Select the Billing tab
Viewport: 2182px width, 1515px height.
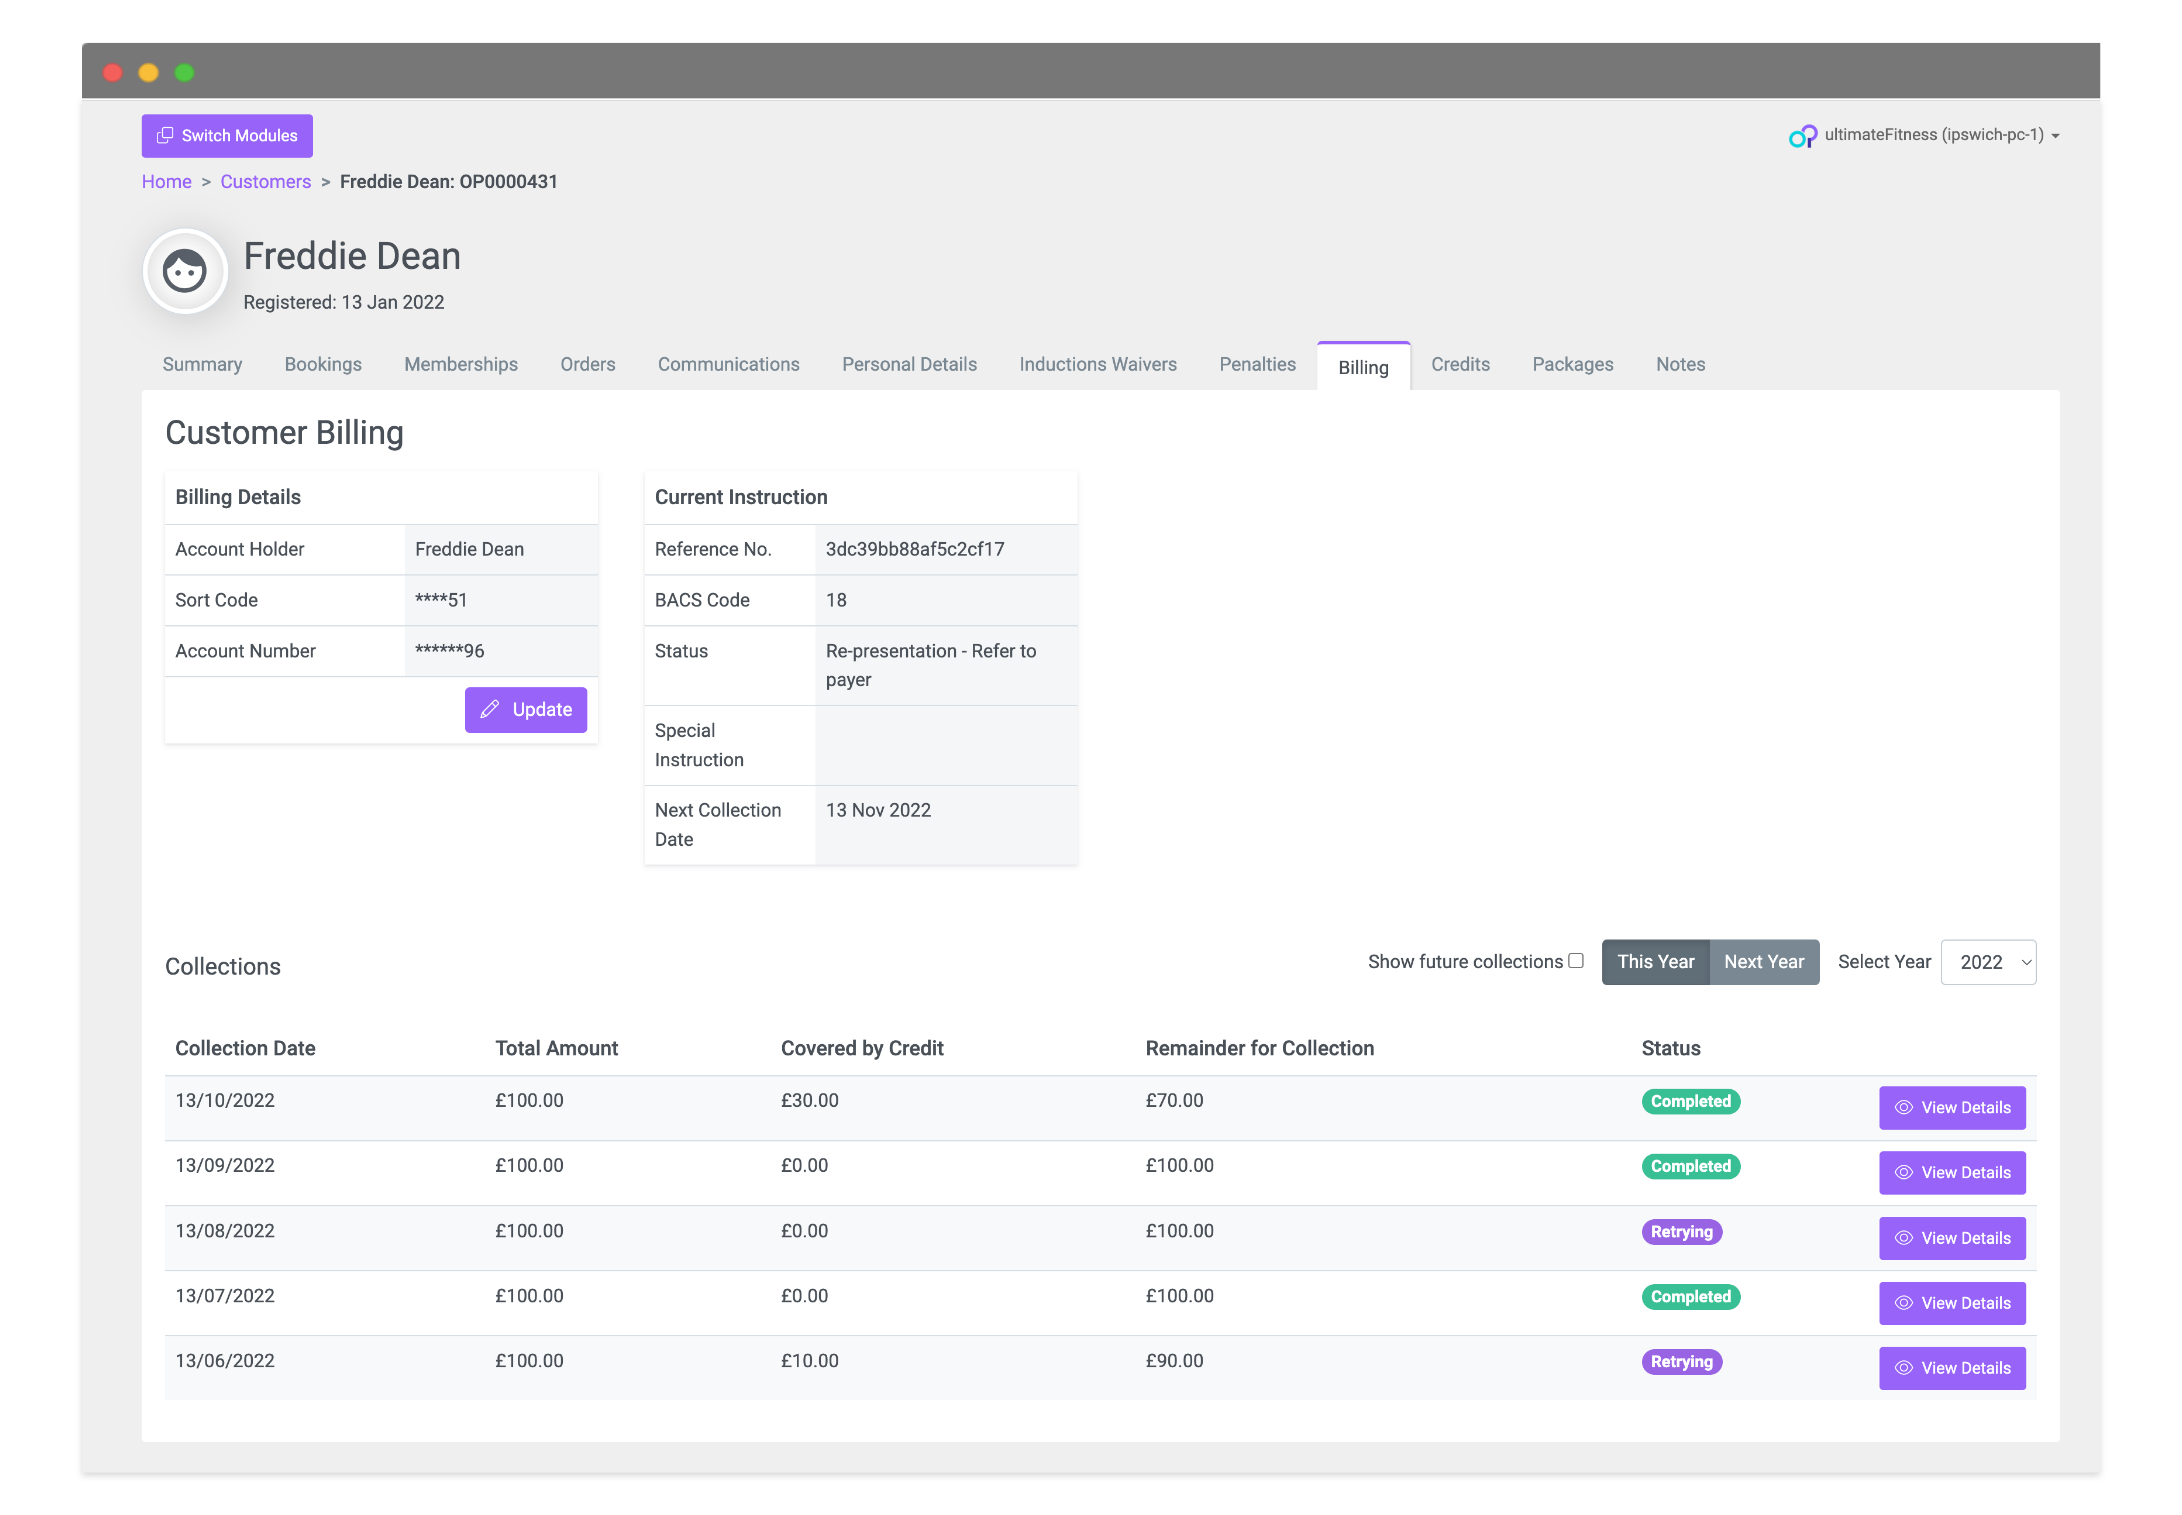click(1363, 367)
